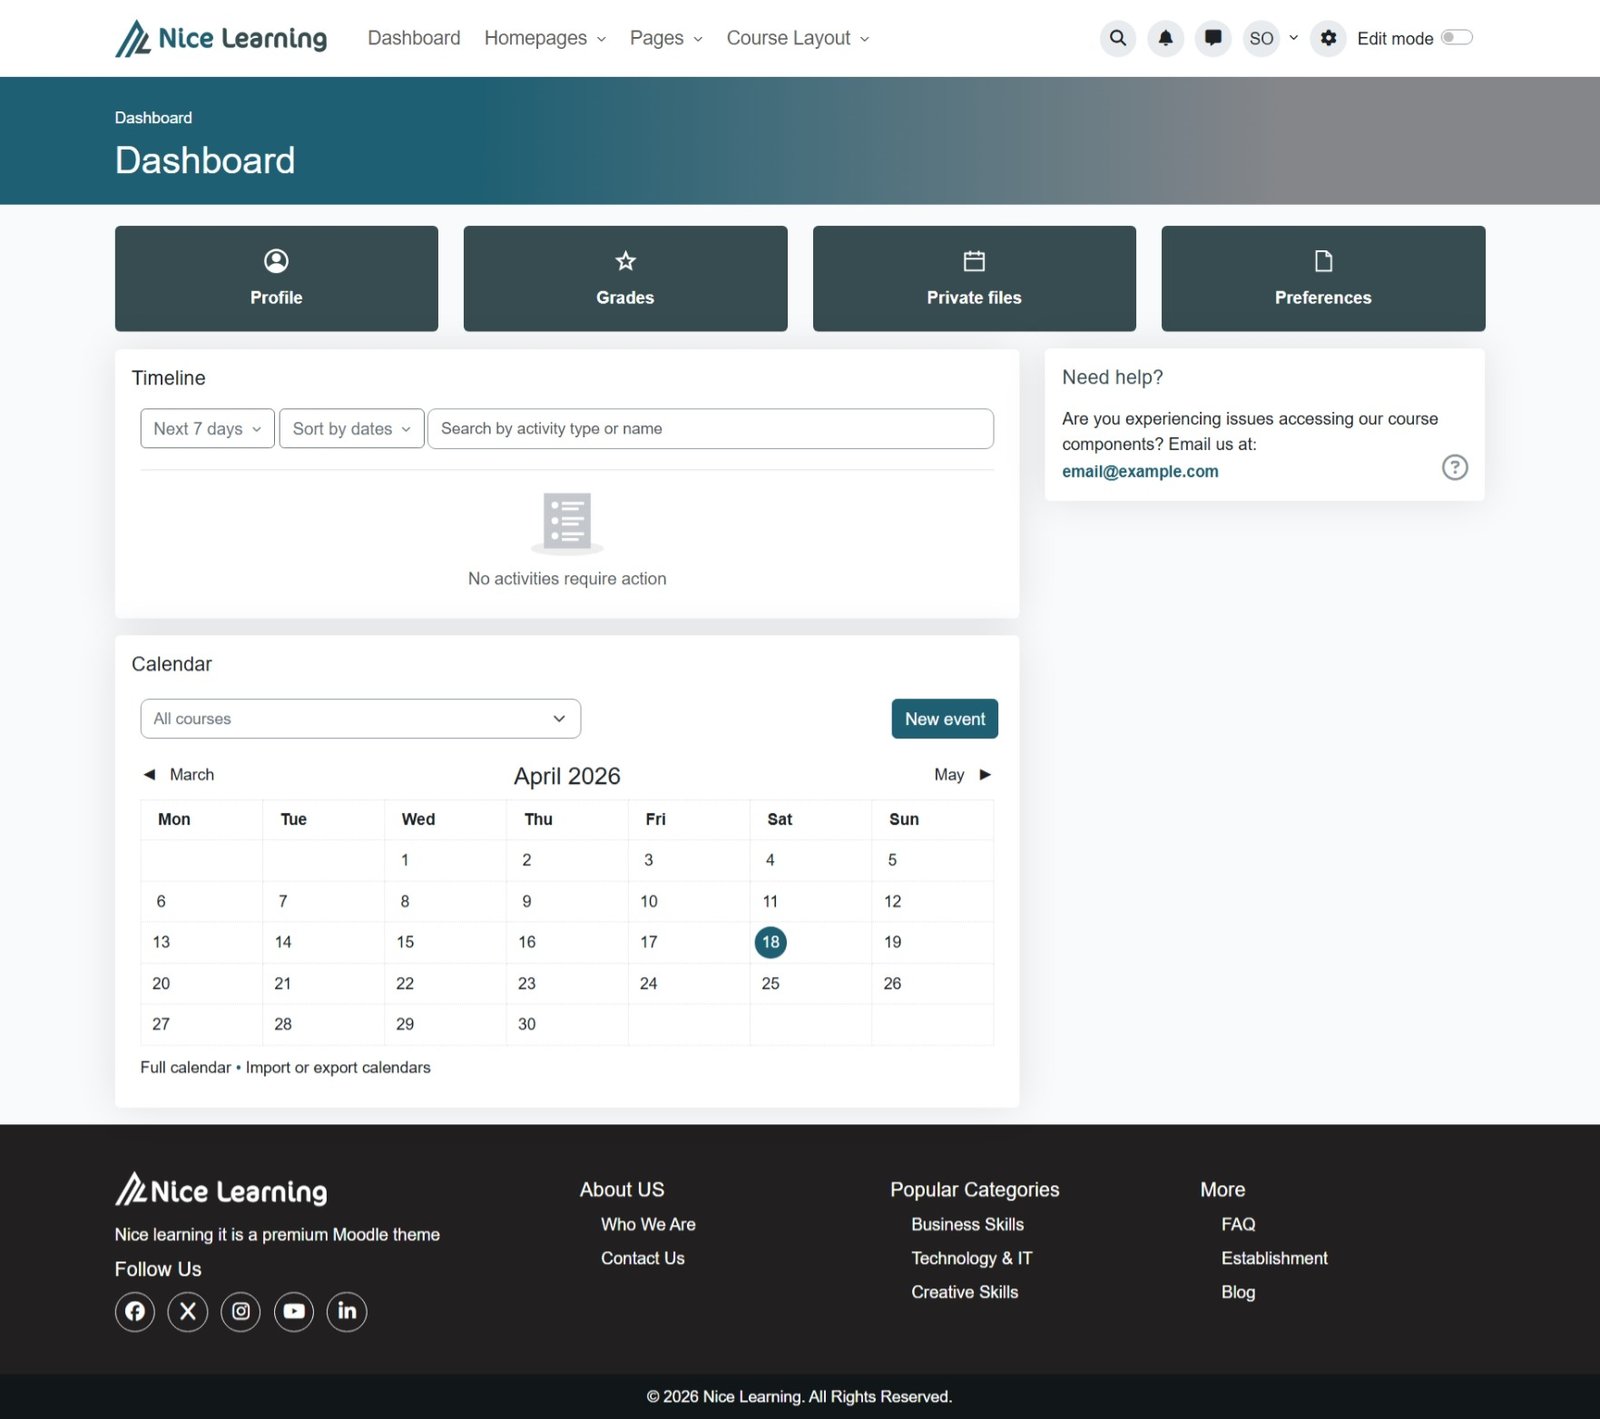Expand the SO user account menu
The image size is (1600, 1419).
tap(1268, 38)
